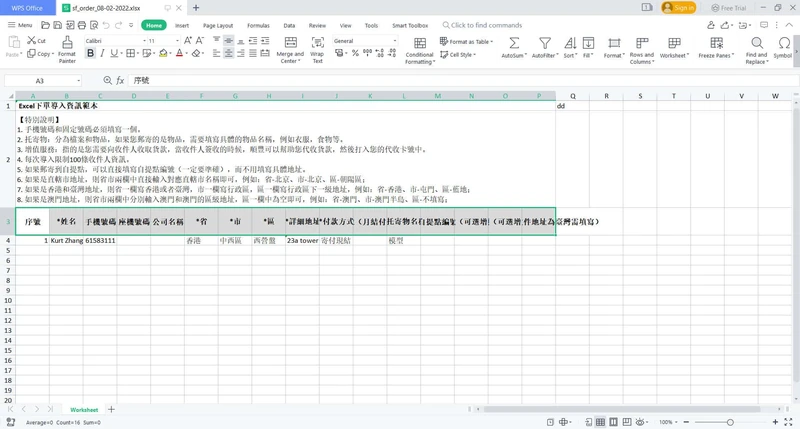Click the Print icon in quick access
This screenshot has width=800, height=429.
click(82, 25)
